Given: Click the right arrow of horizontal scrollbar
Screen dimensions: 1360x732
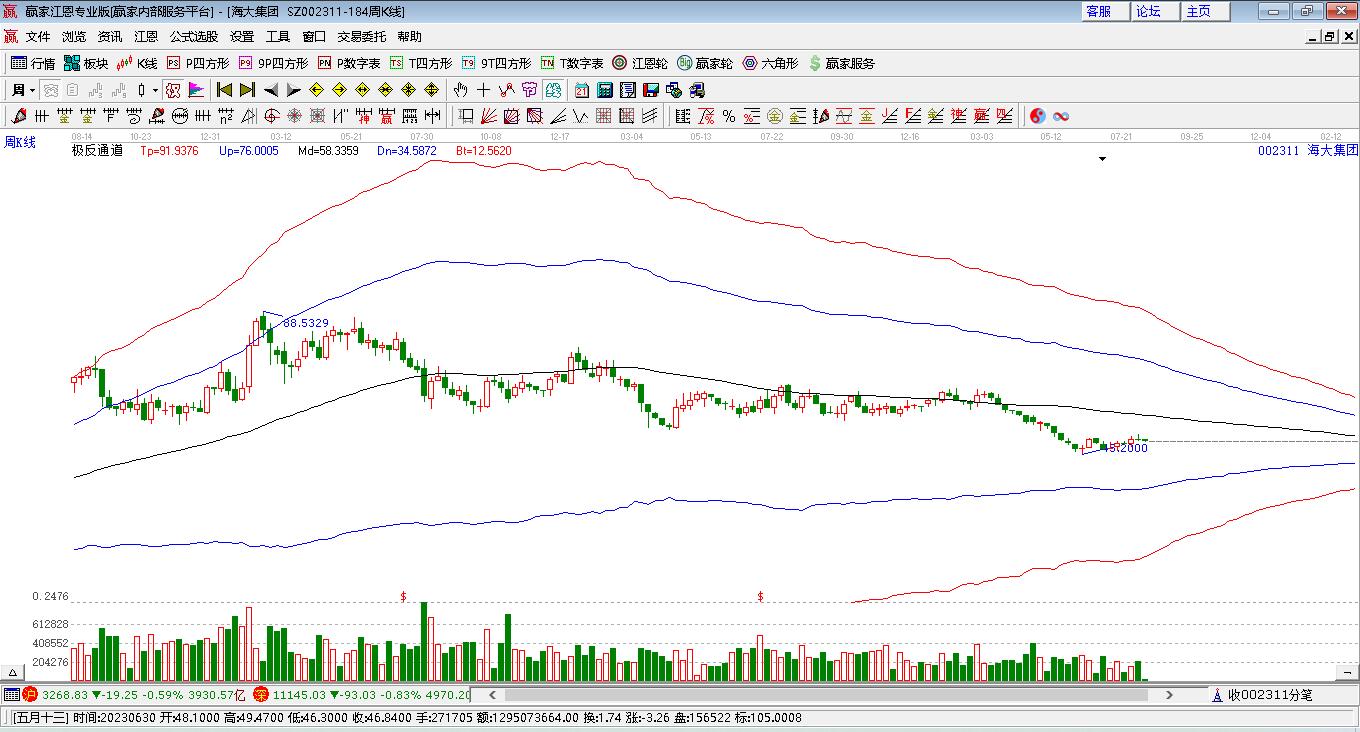Looking at the screenshot, I should (1169, 695).
